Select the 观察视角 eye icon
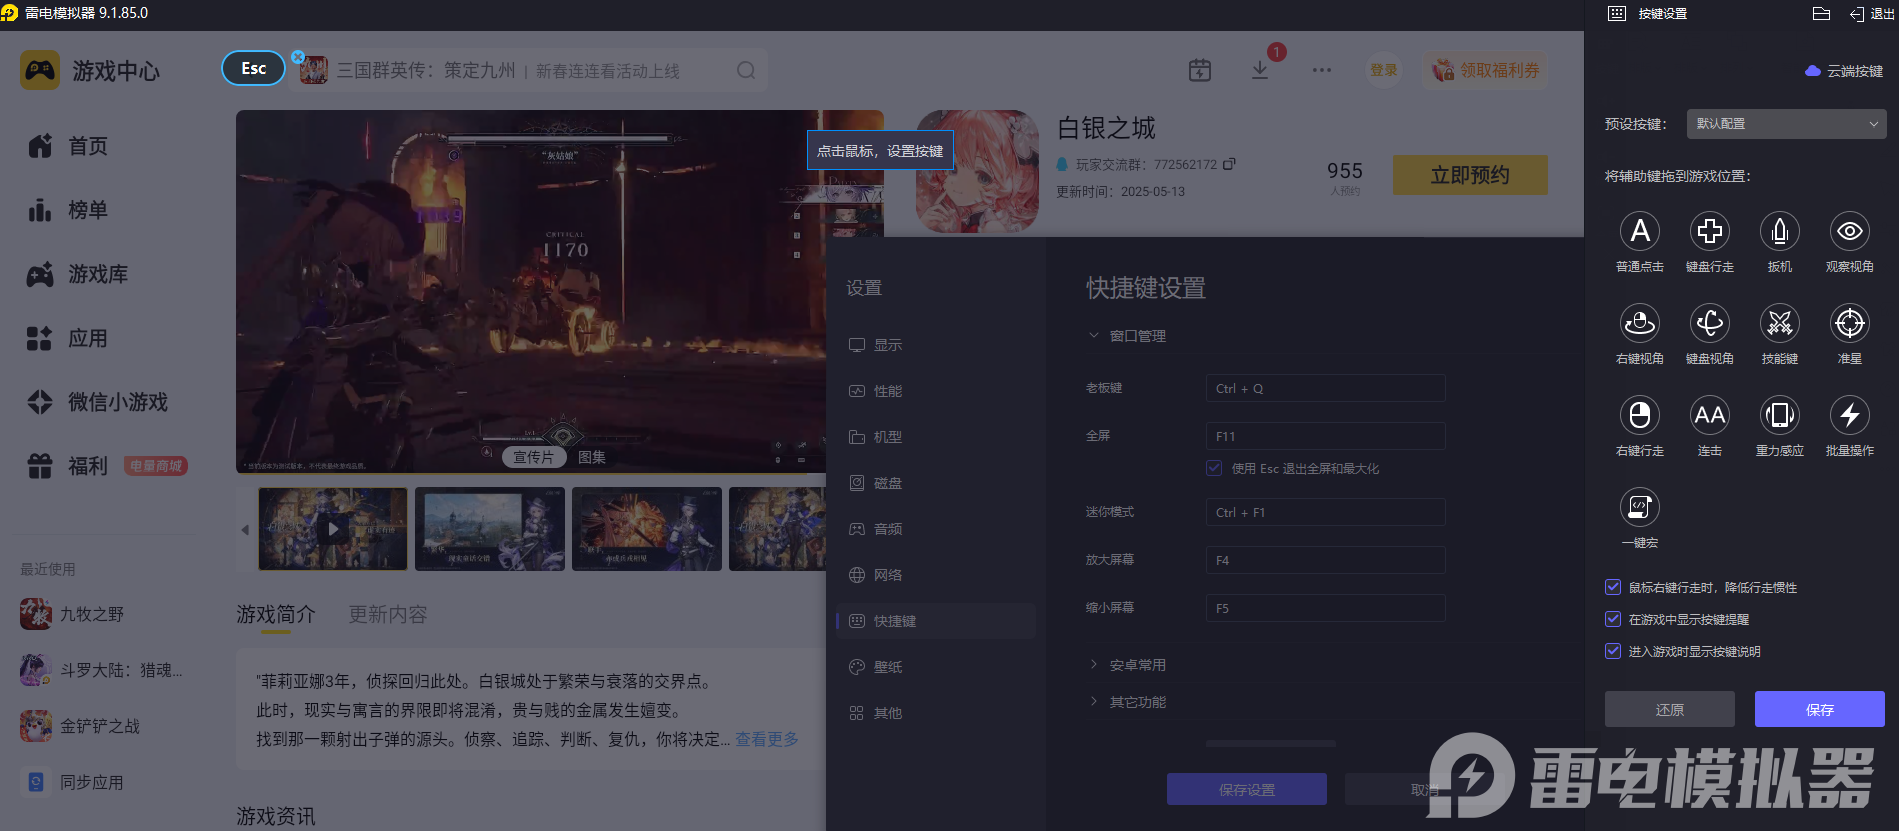Viewport: 1899px width, 831px height. tap(1850, 231)
